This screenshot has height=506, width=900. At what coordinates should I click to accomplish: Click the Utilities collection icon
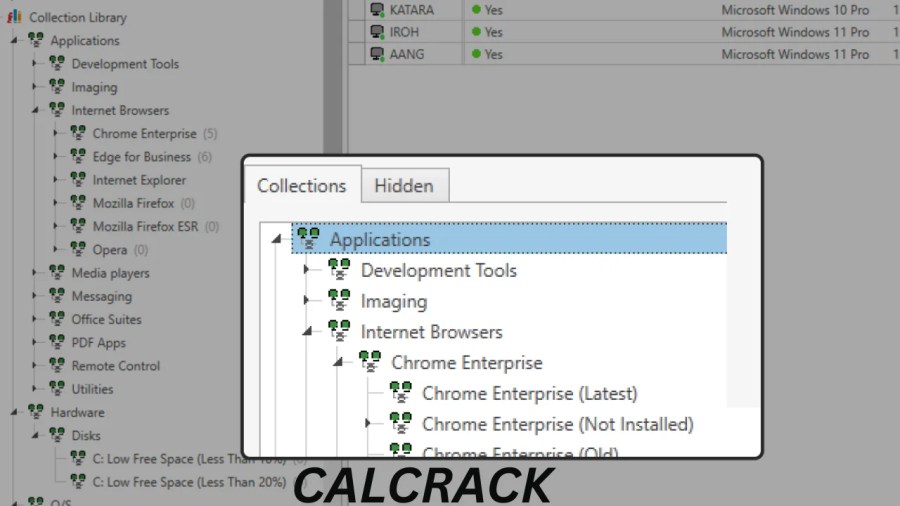coord(57,388)
